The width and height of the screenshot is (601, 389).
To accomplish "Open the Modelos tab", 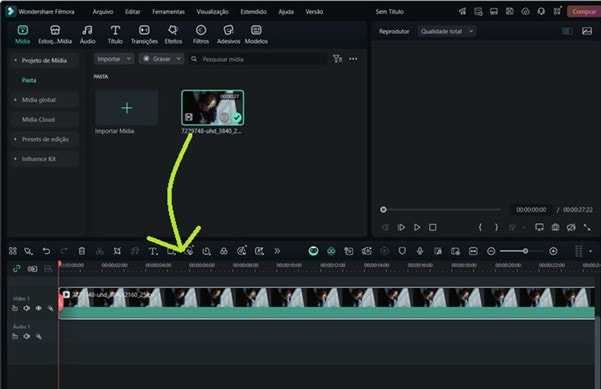I will [256, 34].
